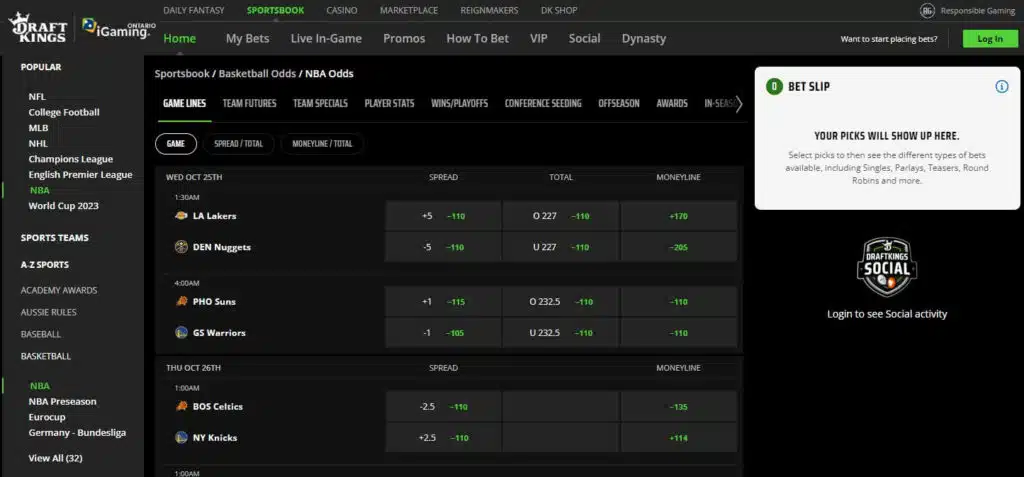This screenshot has height=477, width=1024.
Task: Open Academy Awards in A-Z Sports
Action: tap(59, 290)
